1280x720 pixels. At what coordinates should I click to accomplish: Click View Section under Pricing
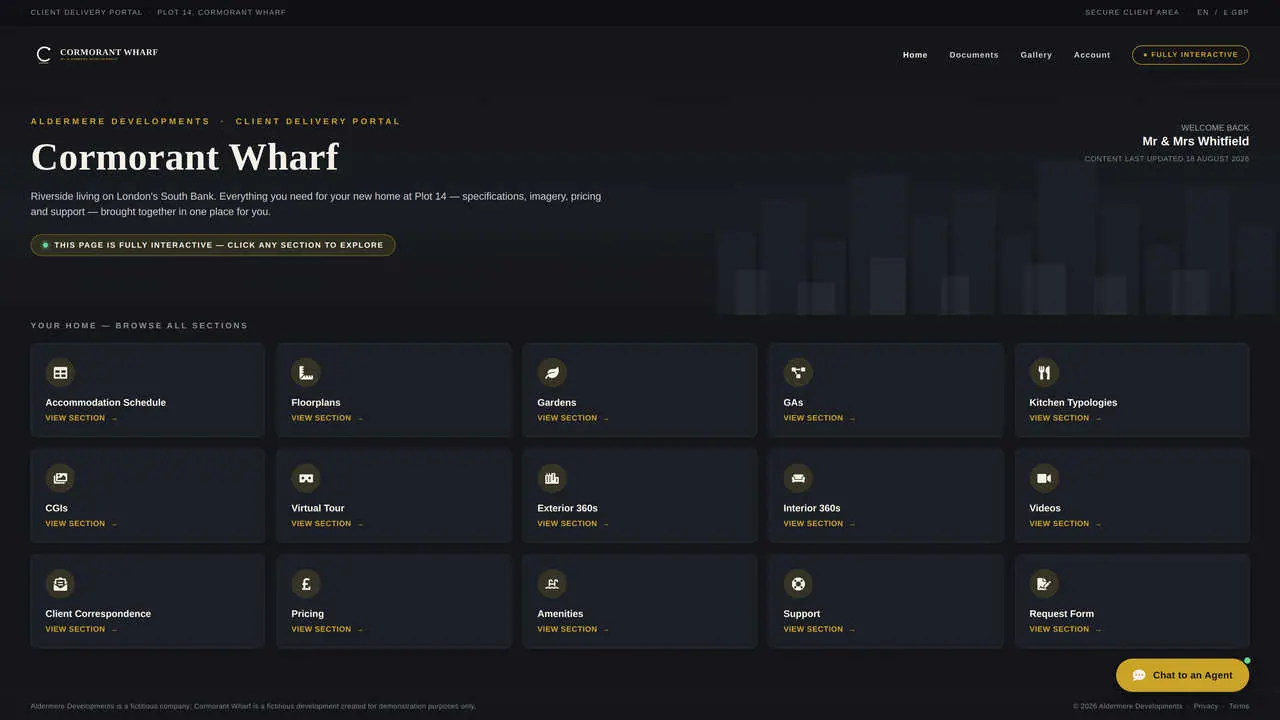pyautogui.click(x=327, y=629)
